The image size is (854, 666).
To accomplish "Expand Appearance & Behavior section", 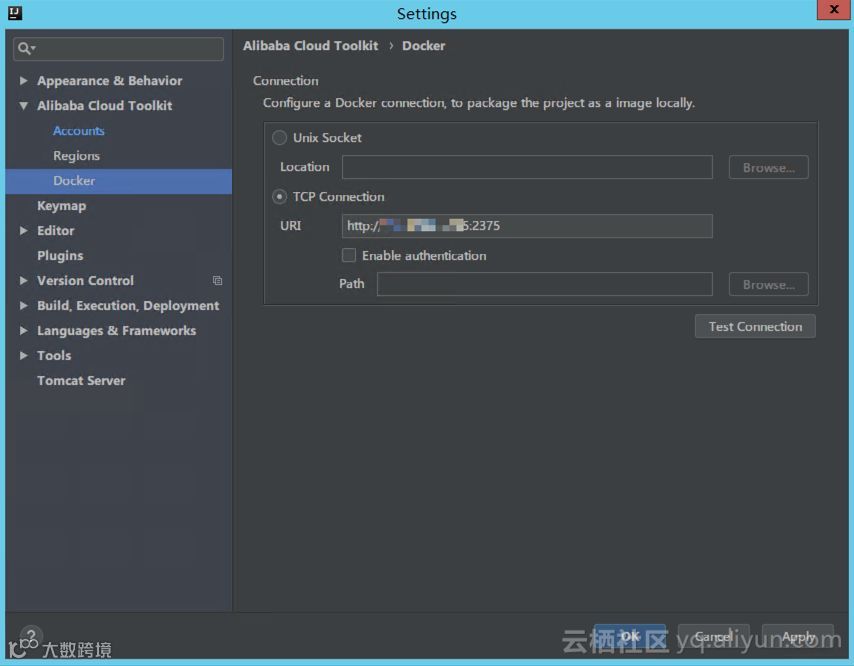I will (23, 81).
